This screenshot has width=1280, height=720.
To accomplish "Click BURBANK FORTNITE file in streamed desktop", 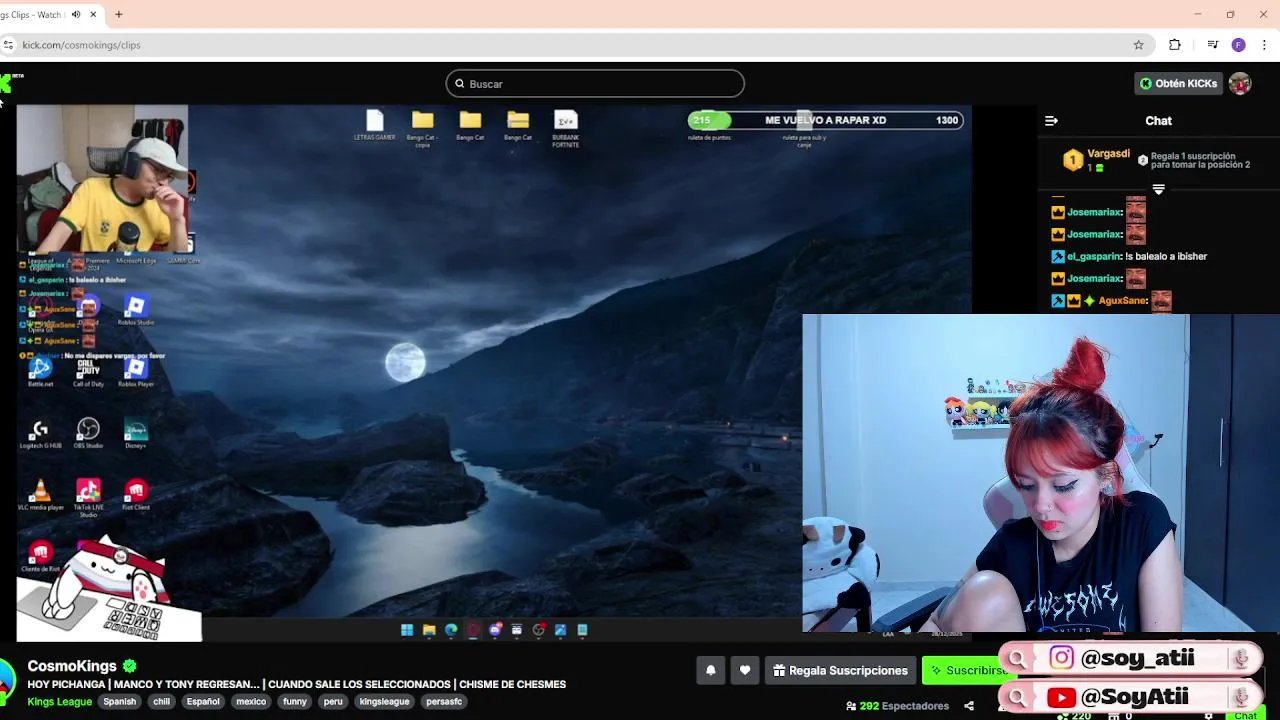I will point(565,128).
